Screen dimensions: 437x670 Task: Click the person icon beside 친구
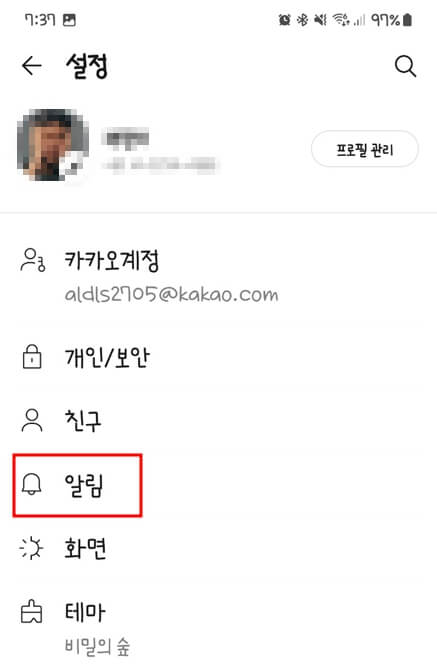click(x=32, y=420)
